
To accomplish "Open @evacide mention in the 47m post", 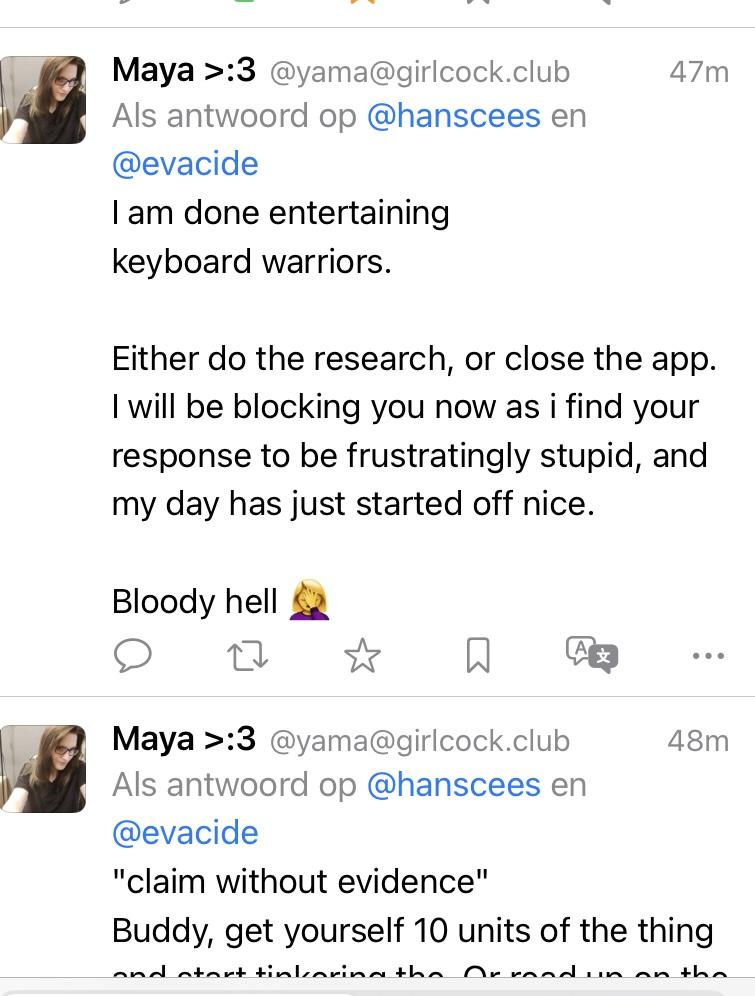I will coord(185,164).
